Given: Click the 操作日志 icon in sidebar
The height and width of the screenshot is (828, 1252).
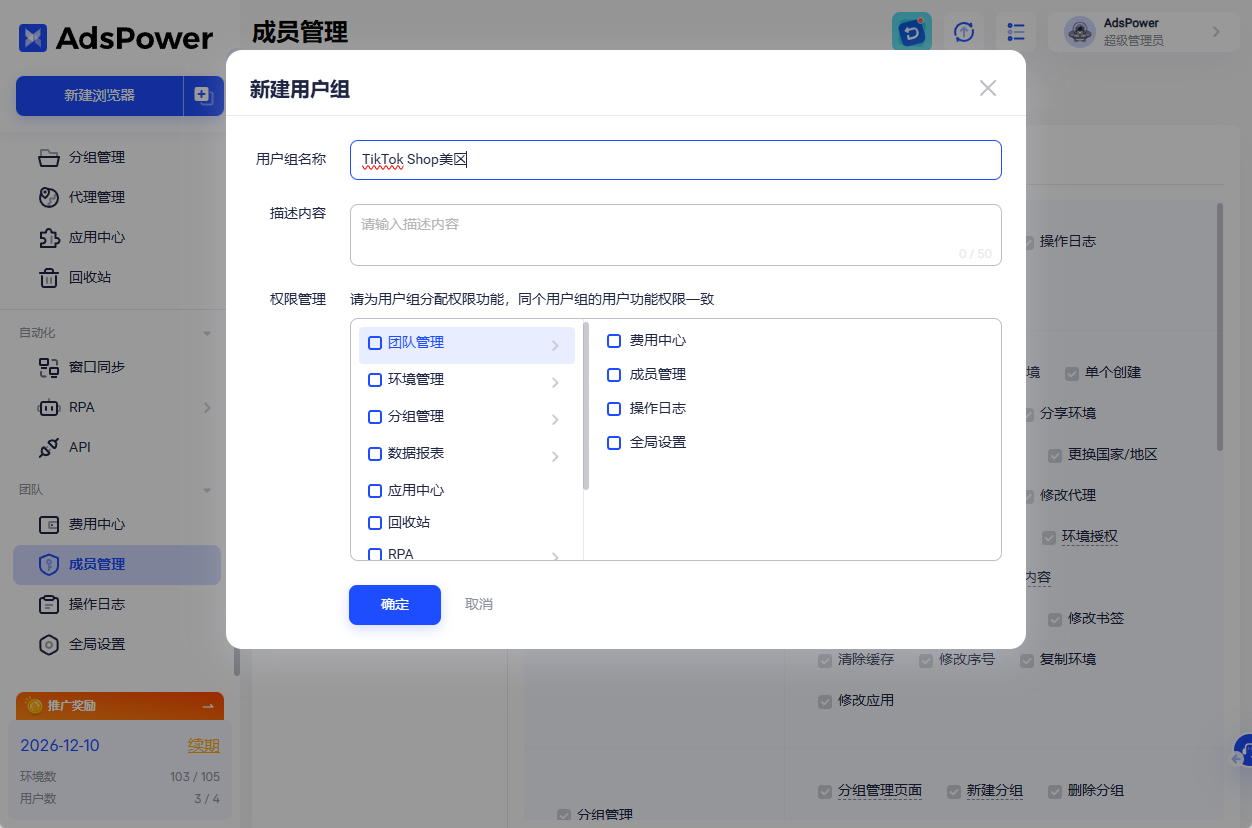Looking at the screenshot, I should 49,604.
